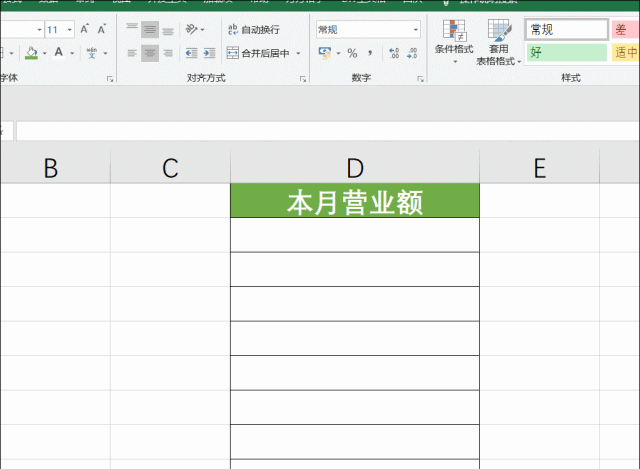Expand the fill color dropdown arrow
The image size is (640, 469).
[x=44, y=53]
